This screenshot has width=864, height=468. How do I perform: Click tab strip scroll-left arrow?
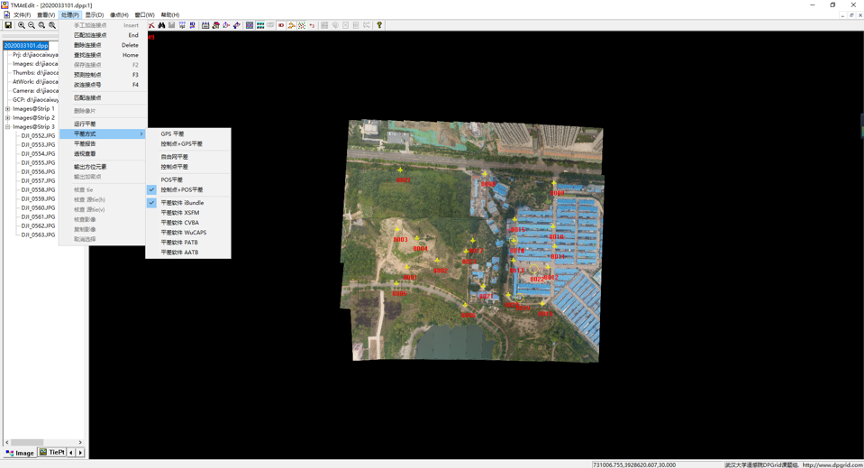(x=71, y=453)
